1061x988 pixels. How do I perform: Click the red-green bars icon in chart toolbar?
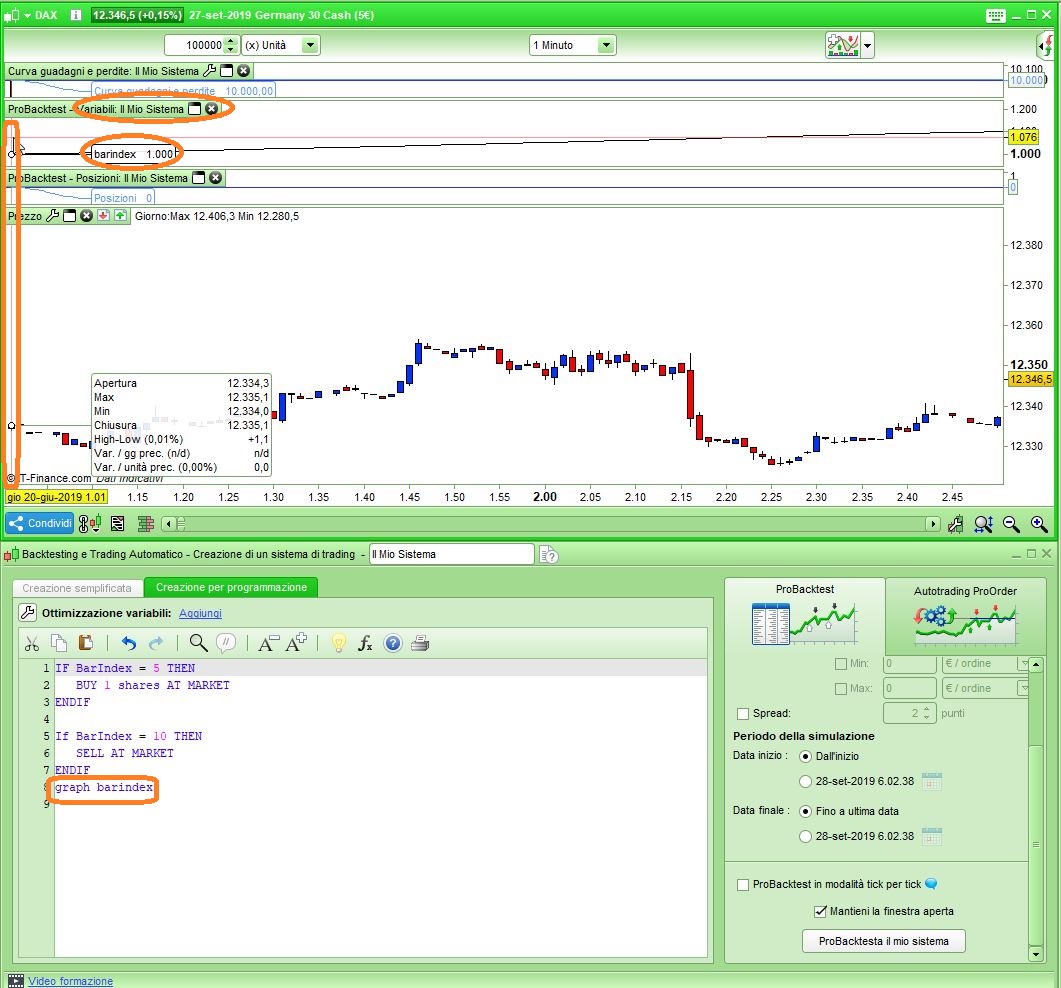pyautogui.click(x=145, y=523)
